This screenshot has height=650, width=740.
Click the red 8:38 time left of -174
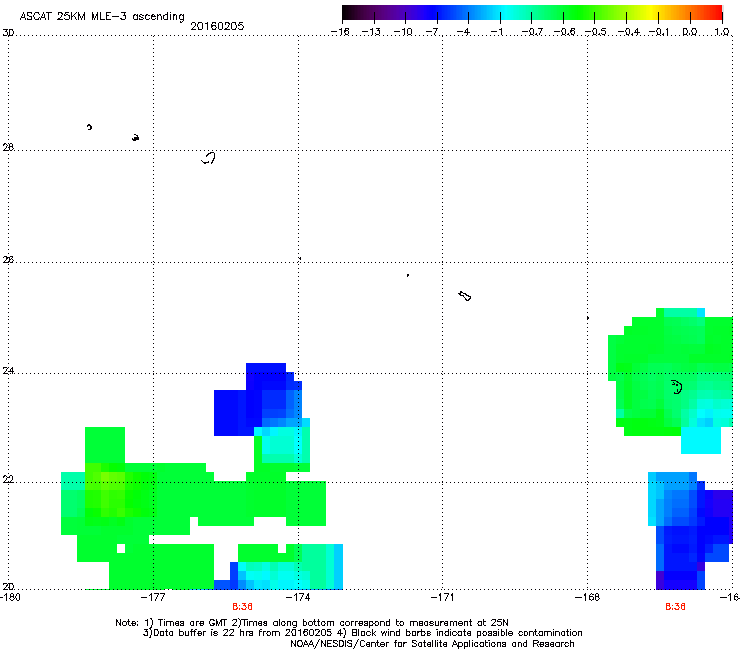pyautogui.click(x=242, y=607)
